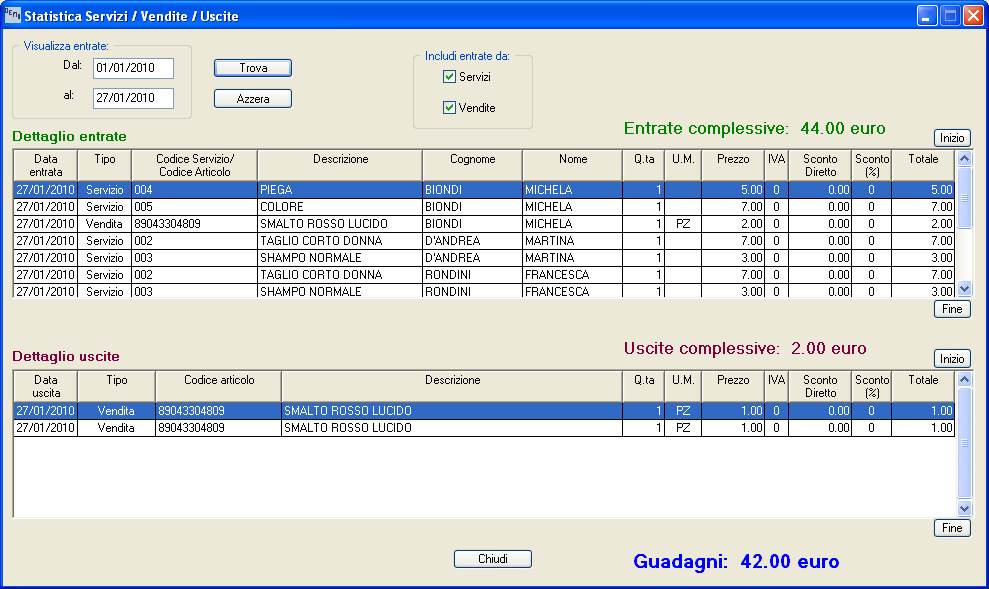Click the Trova search button
989x589 pixels.
point(253,68)
